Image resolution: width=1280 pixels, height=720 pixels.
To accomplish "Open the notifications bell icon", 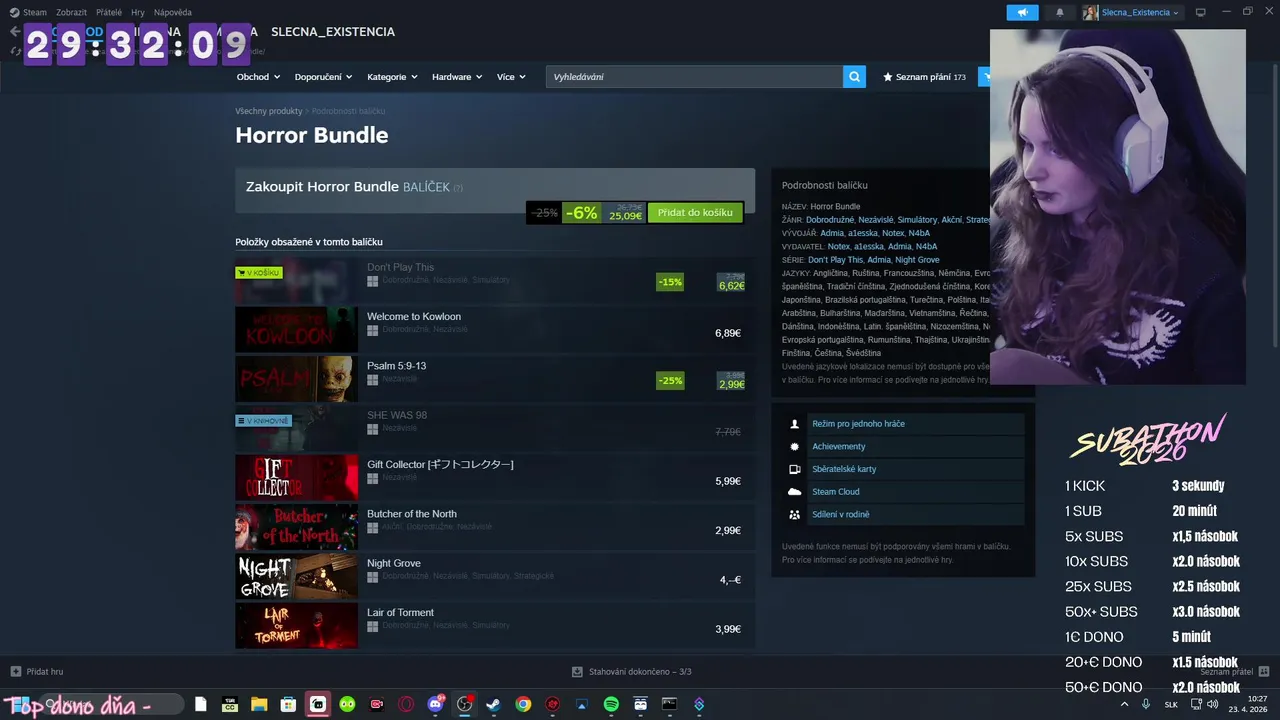I will (1060, 12).
